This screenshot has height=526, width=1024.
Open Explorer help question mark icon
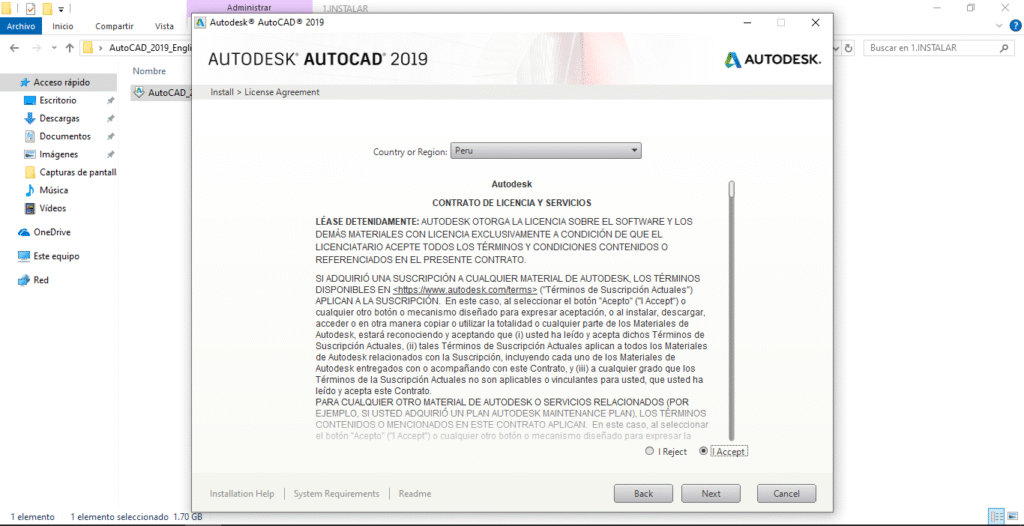pos(1015,25)
